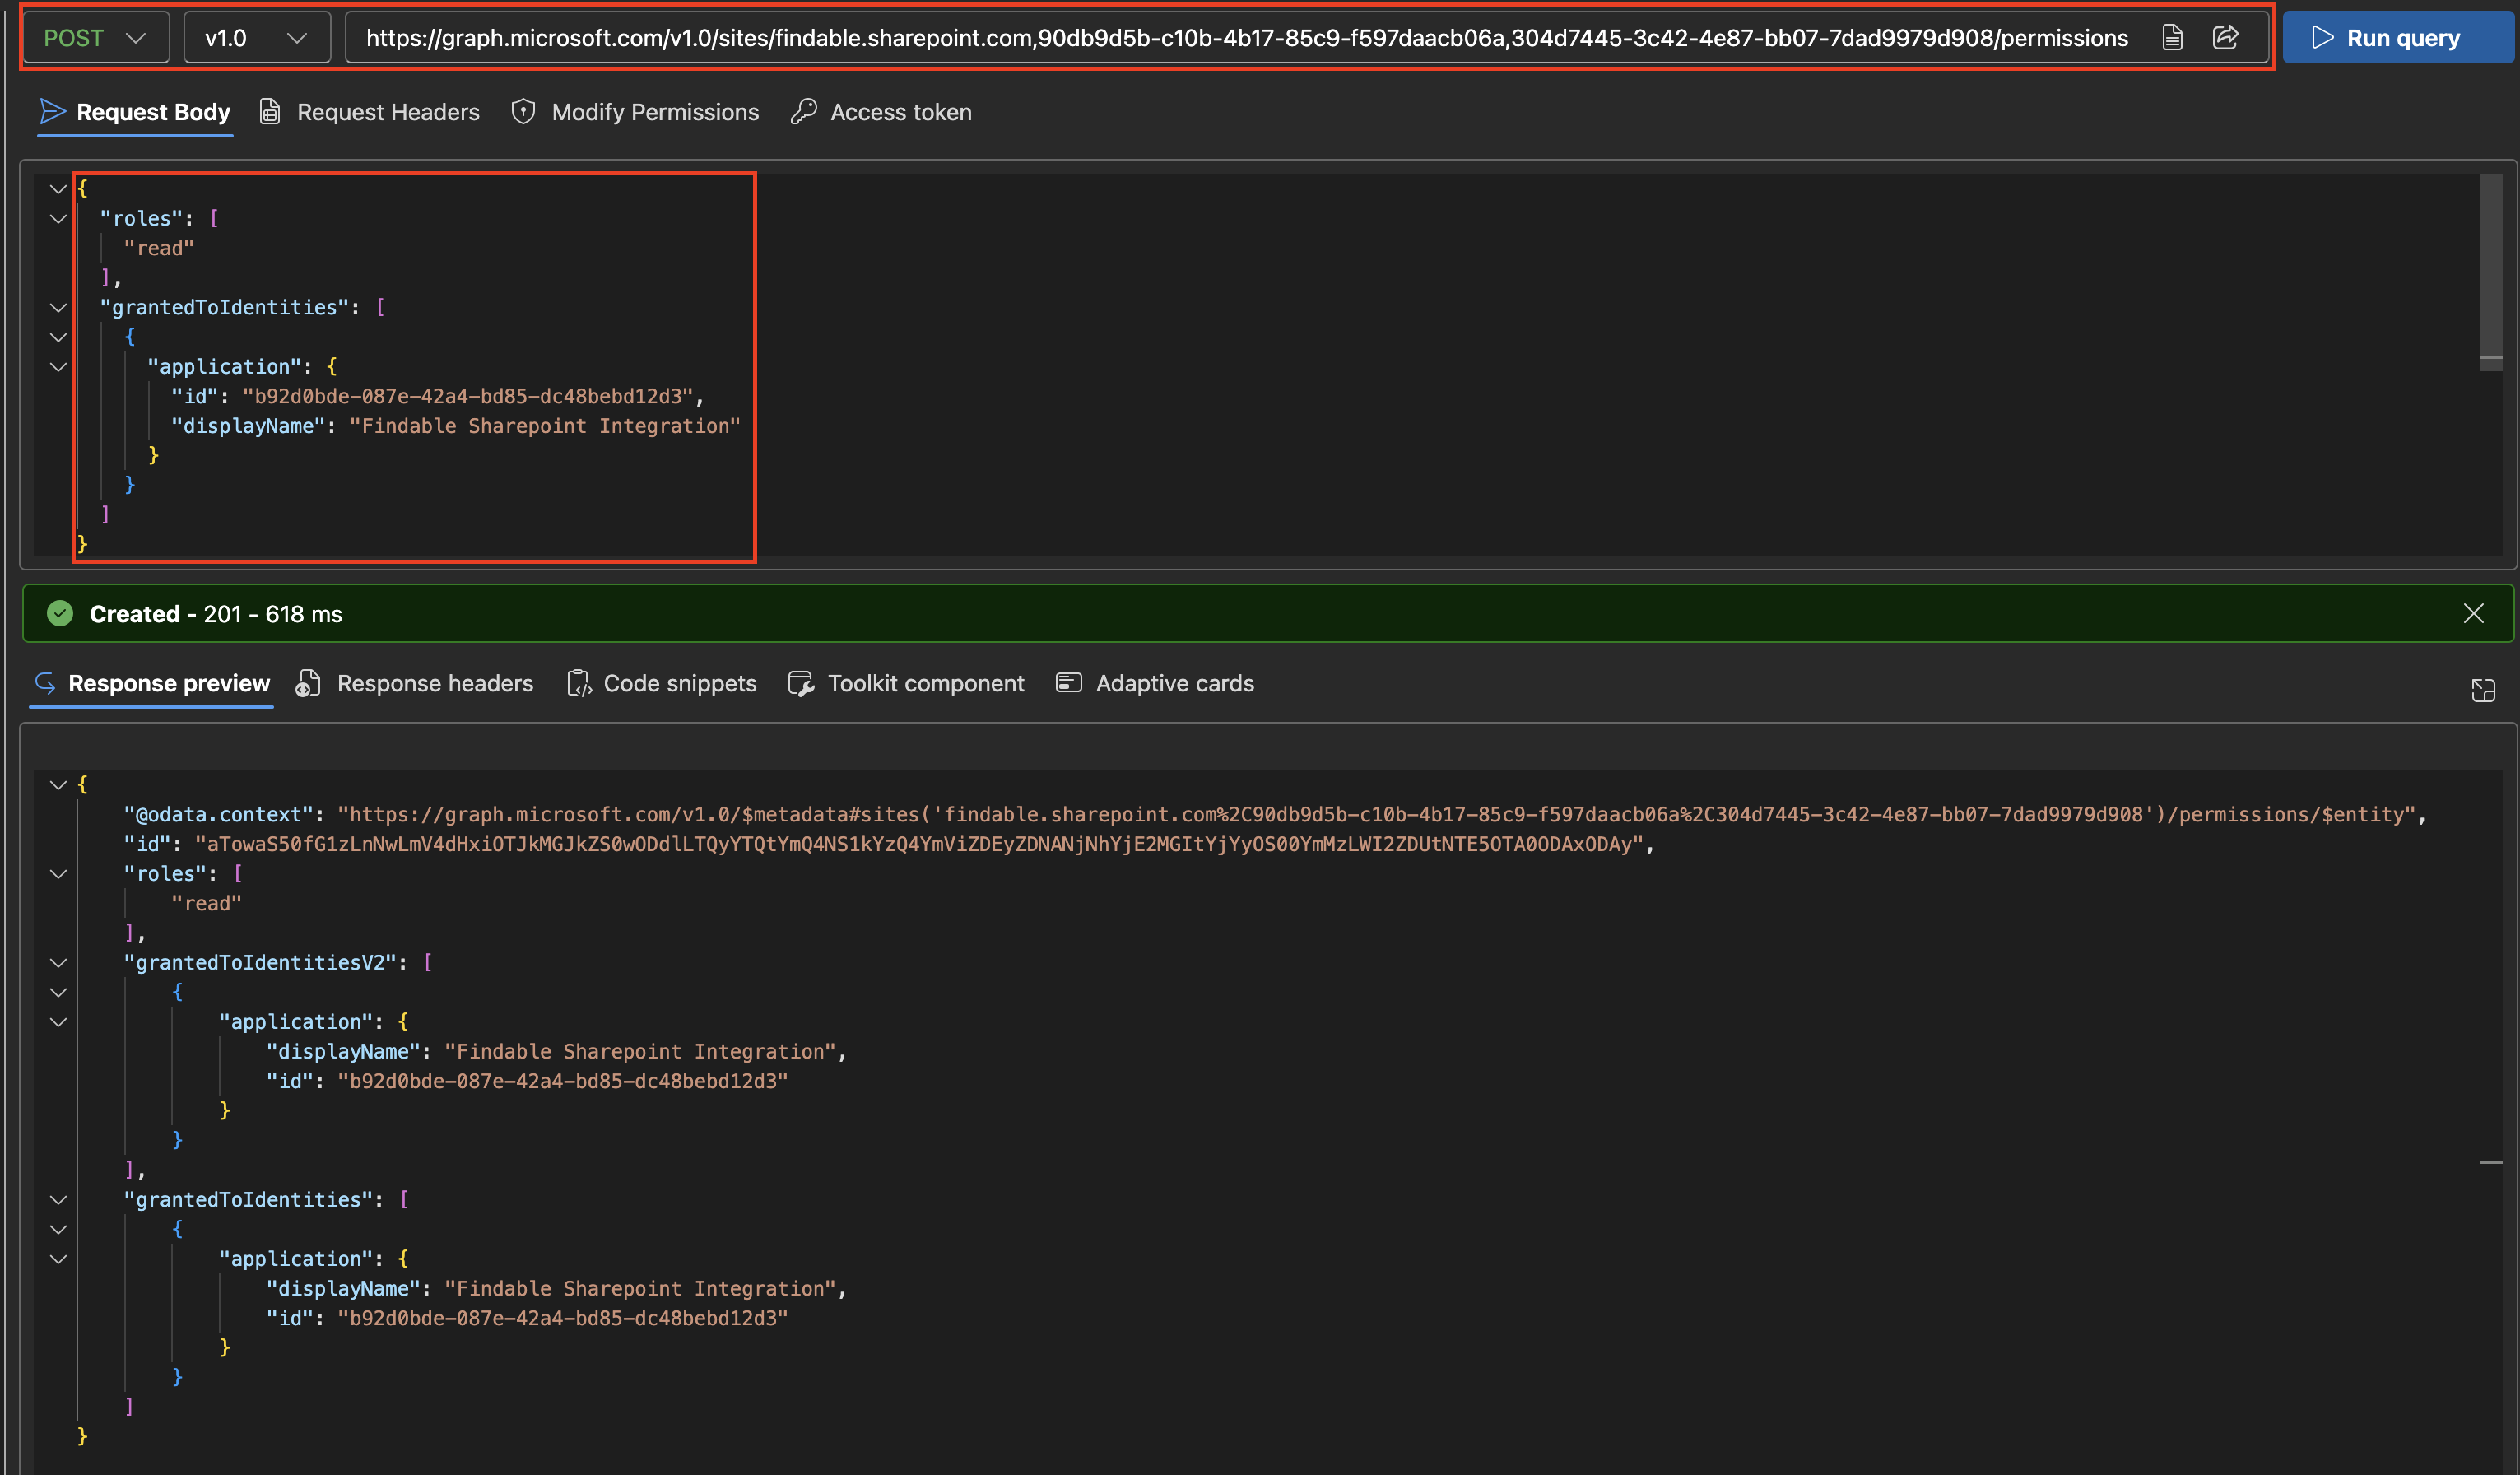Click the Adaptive cards icon

point(1069,683)
